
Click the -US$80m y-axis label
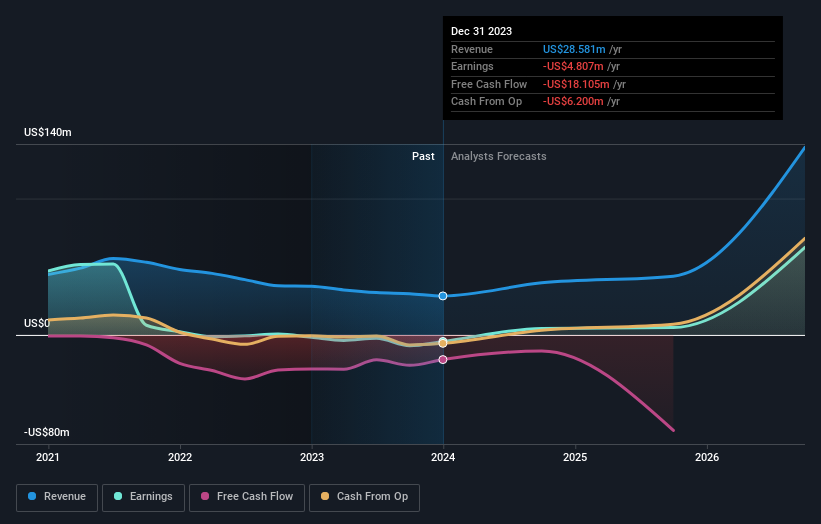point(47,432)
